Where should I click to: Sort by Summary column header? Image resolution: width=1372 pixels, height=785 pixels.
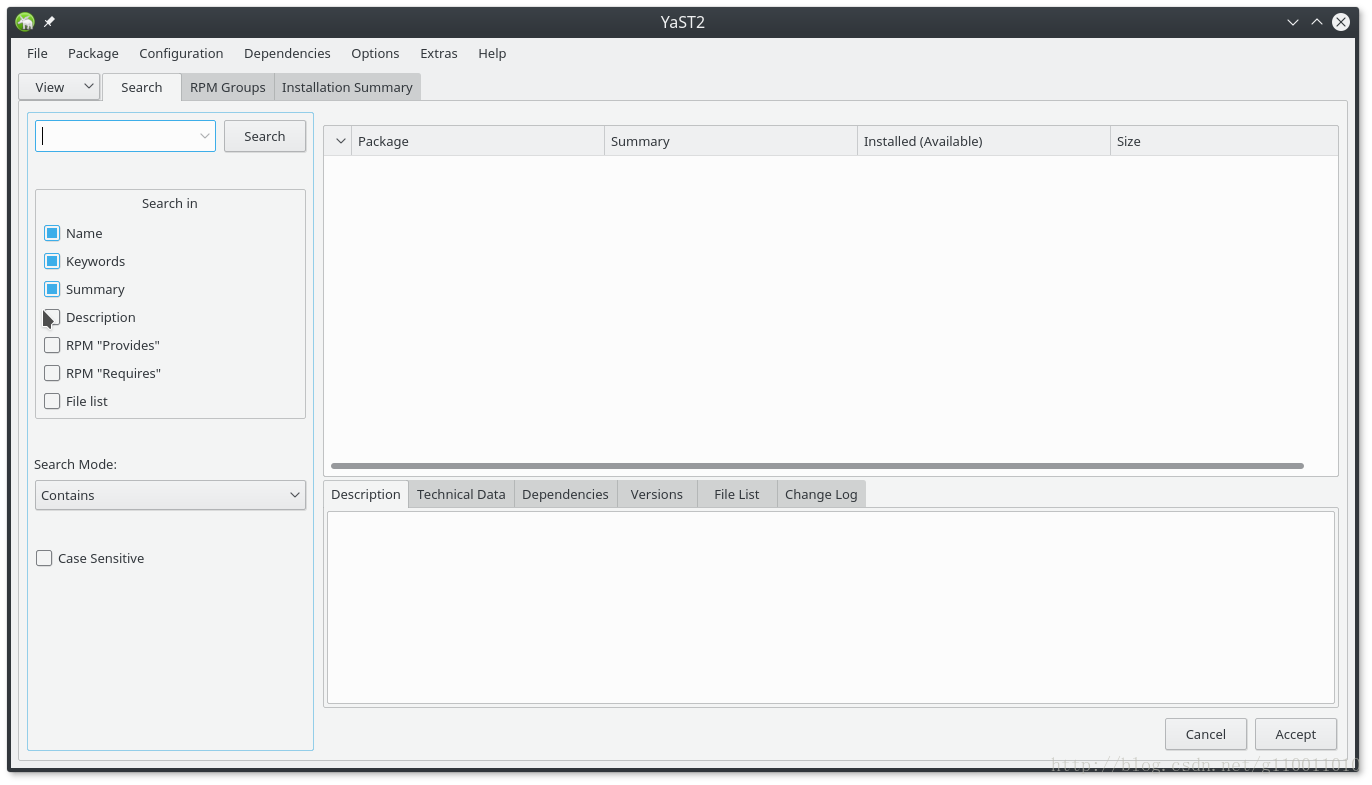(x=731, y=141)
